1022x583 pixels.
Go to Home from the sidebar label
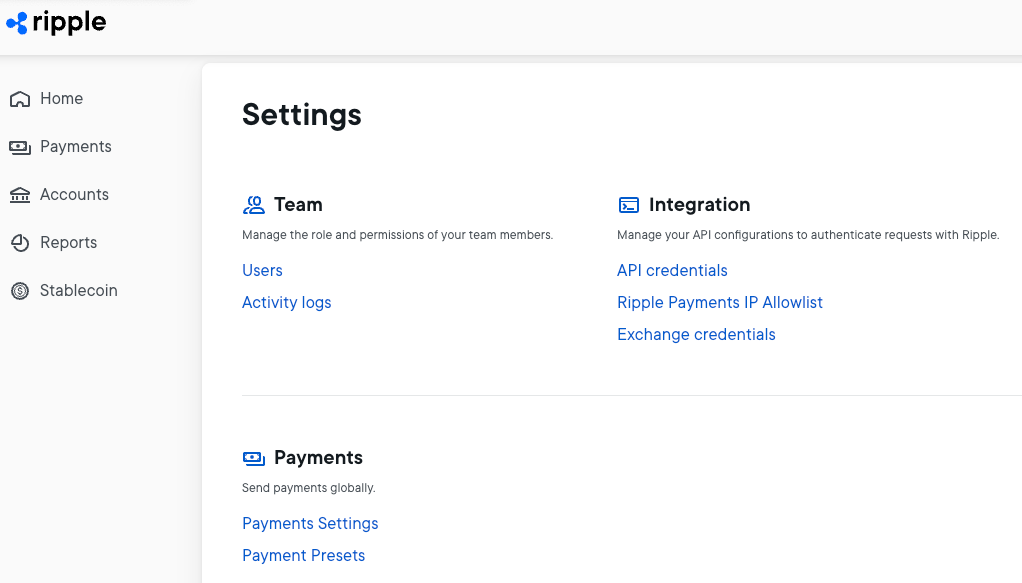tap(61, 99)
